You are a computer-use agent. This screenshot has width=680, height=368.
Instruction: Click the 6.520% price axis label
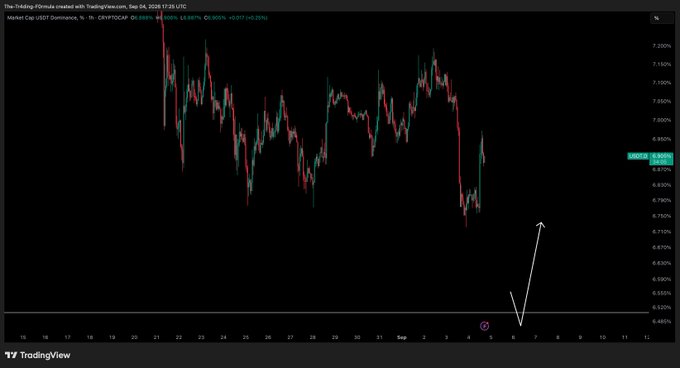tap(662, 307)
